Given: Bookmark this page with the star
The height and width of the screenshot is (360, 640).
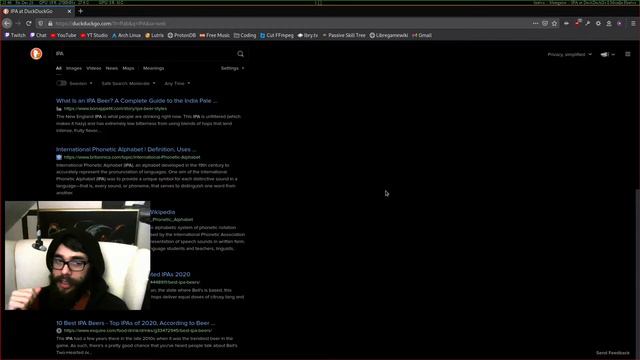Looking at the screenshot, I should coord(554,24).
